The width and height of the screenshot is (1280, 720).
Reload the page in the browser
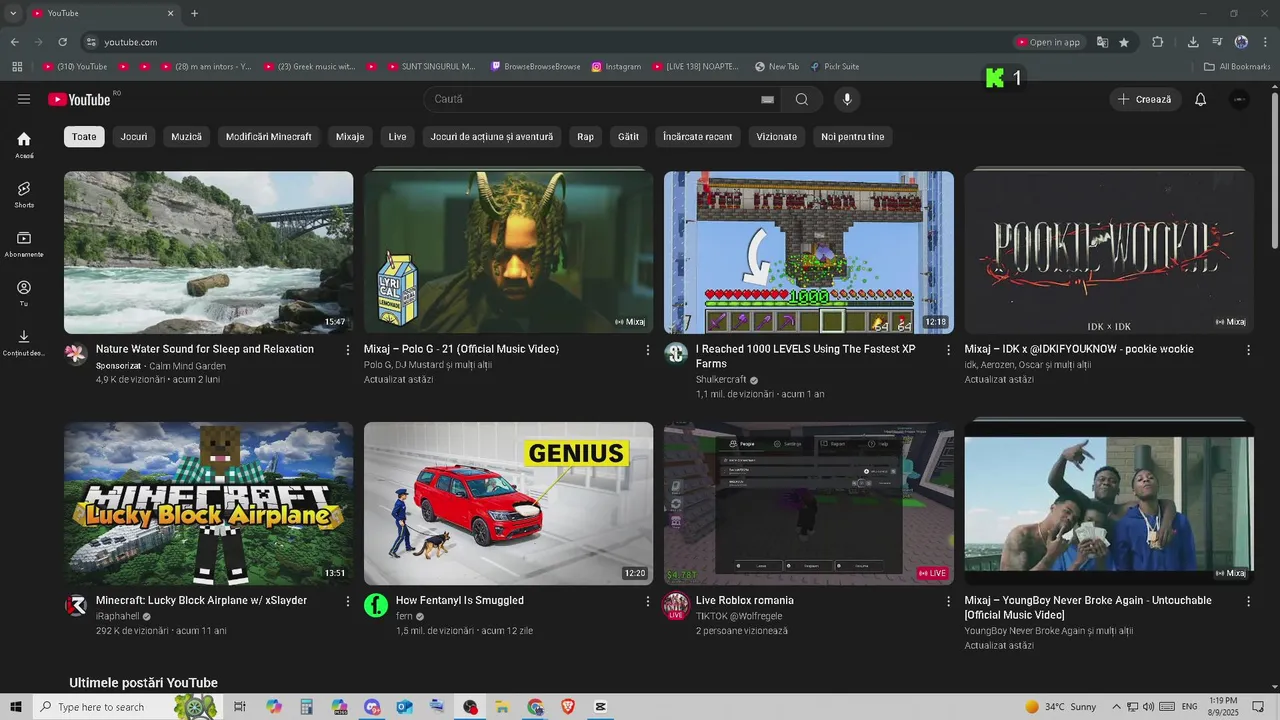(62, 42)
